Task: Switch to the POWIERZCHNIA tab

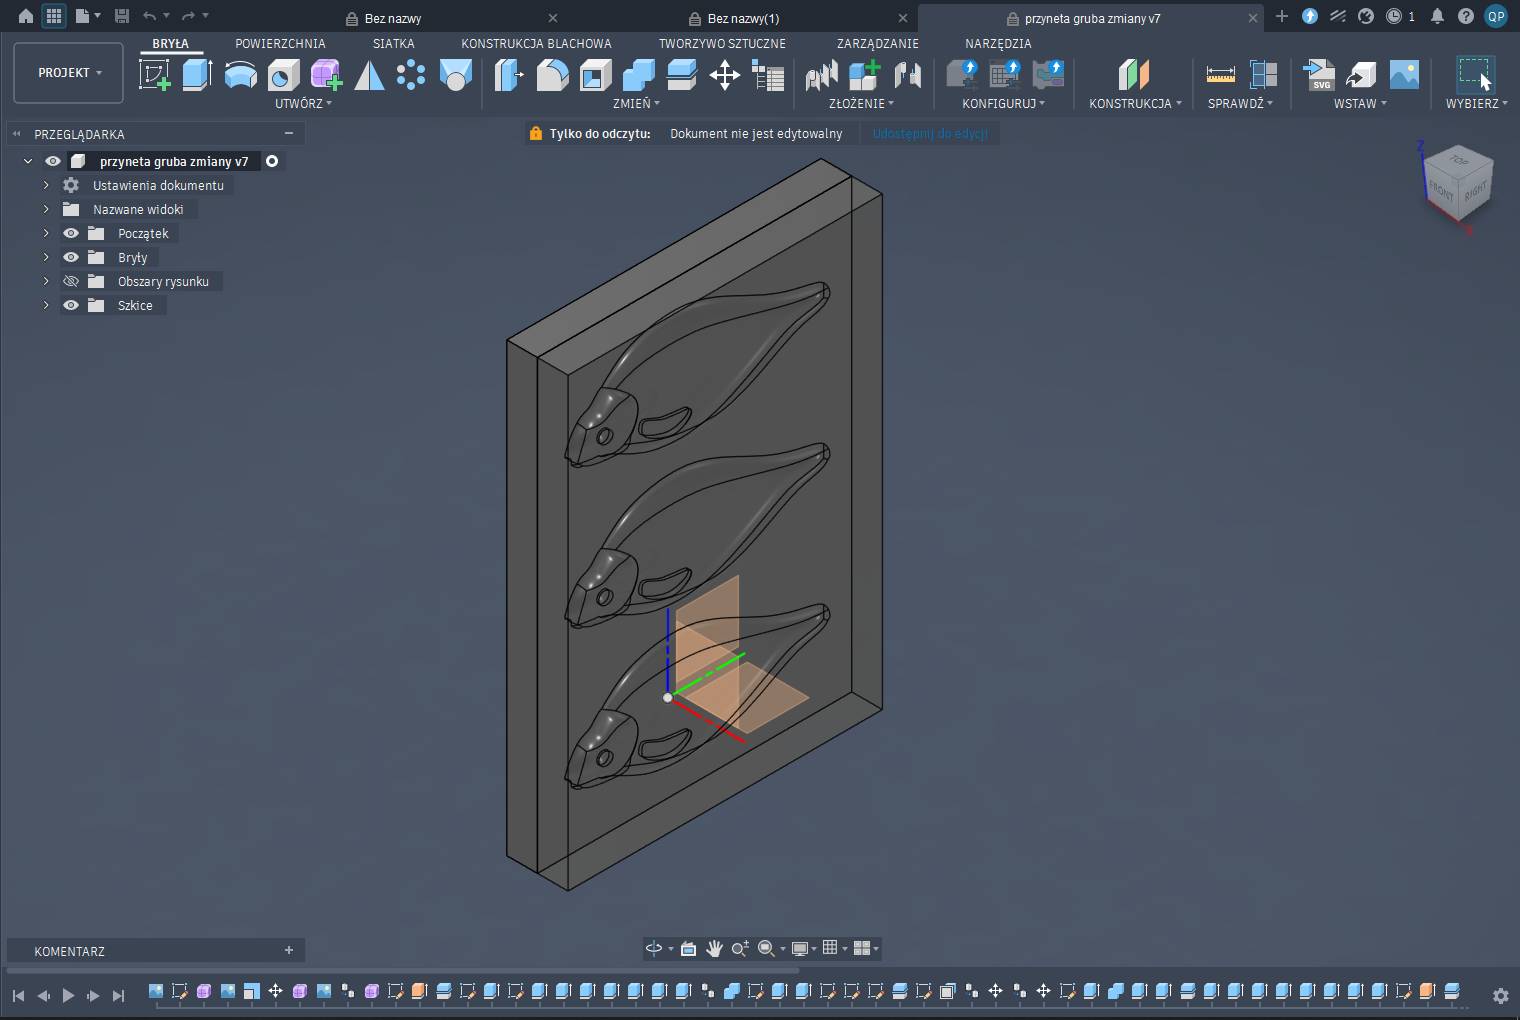Action: 280,43
